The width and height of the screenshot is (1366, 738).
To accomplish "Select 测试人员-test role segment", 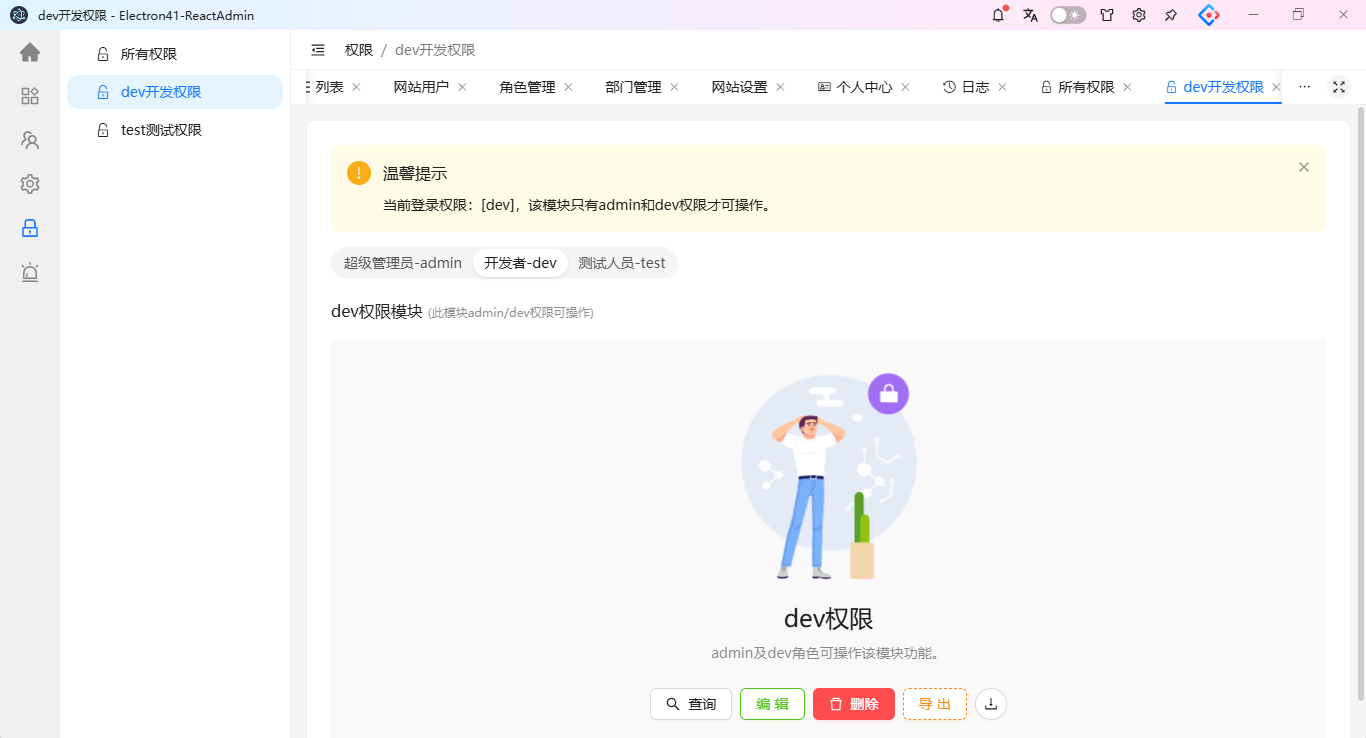I will click(622, 263).
